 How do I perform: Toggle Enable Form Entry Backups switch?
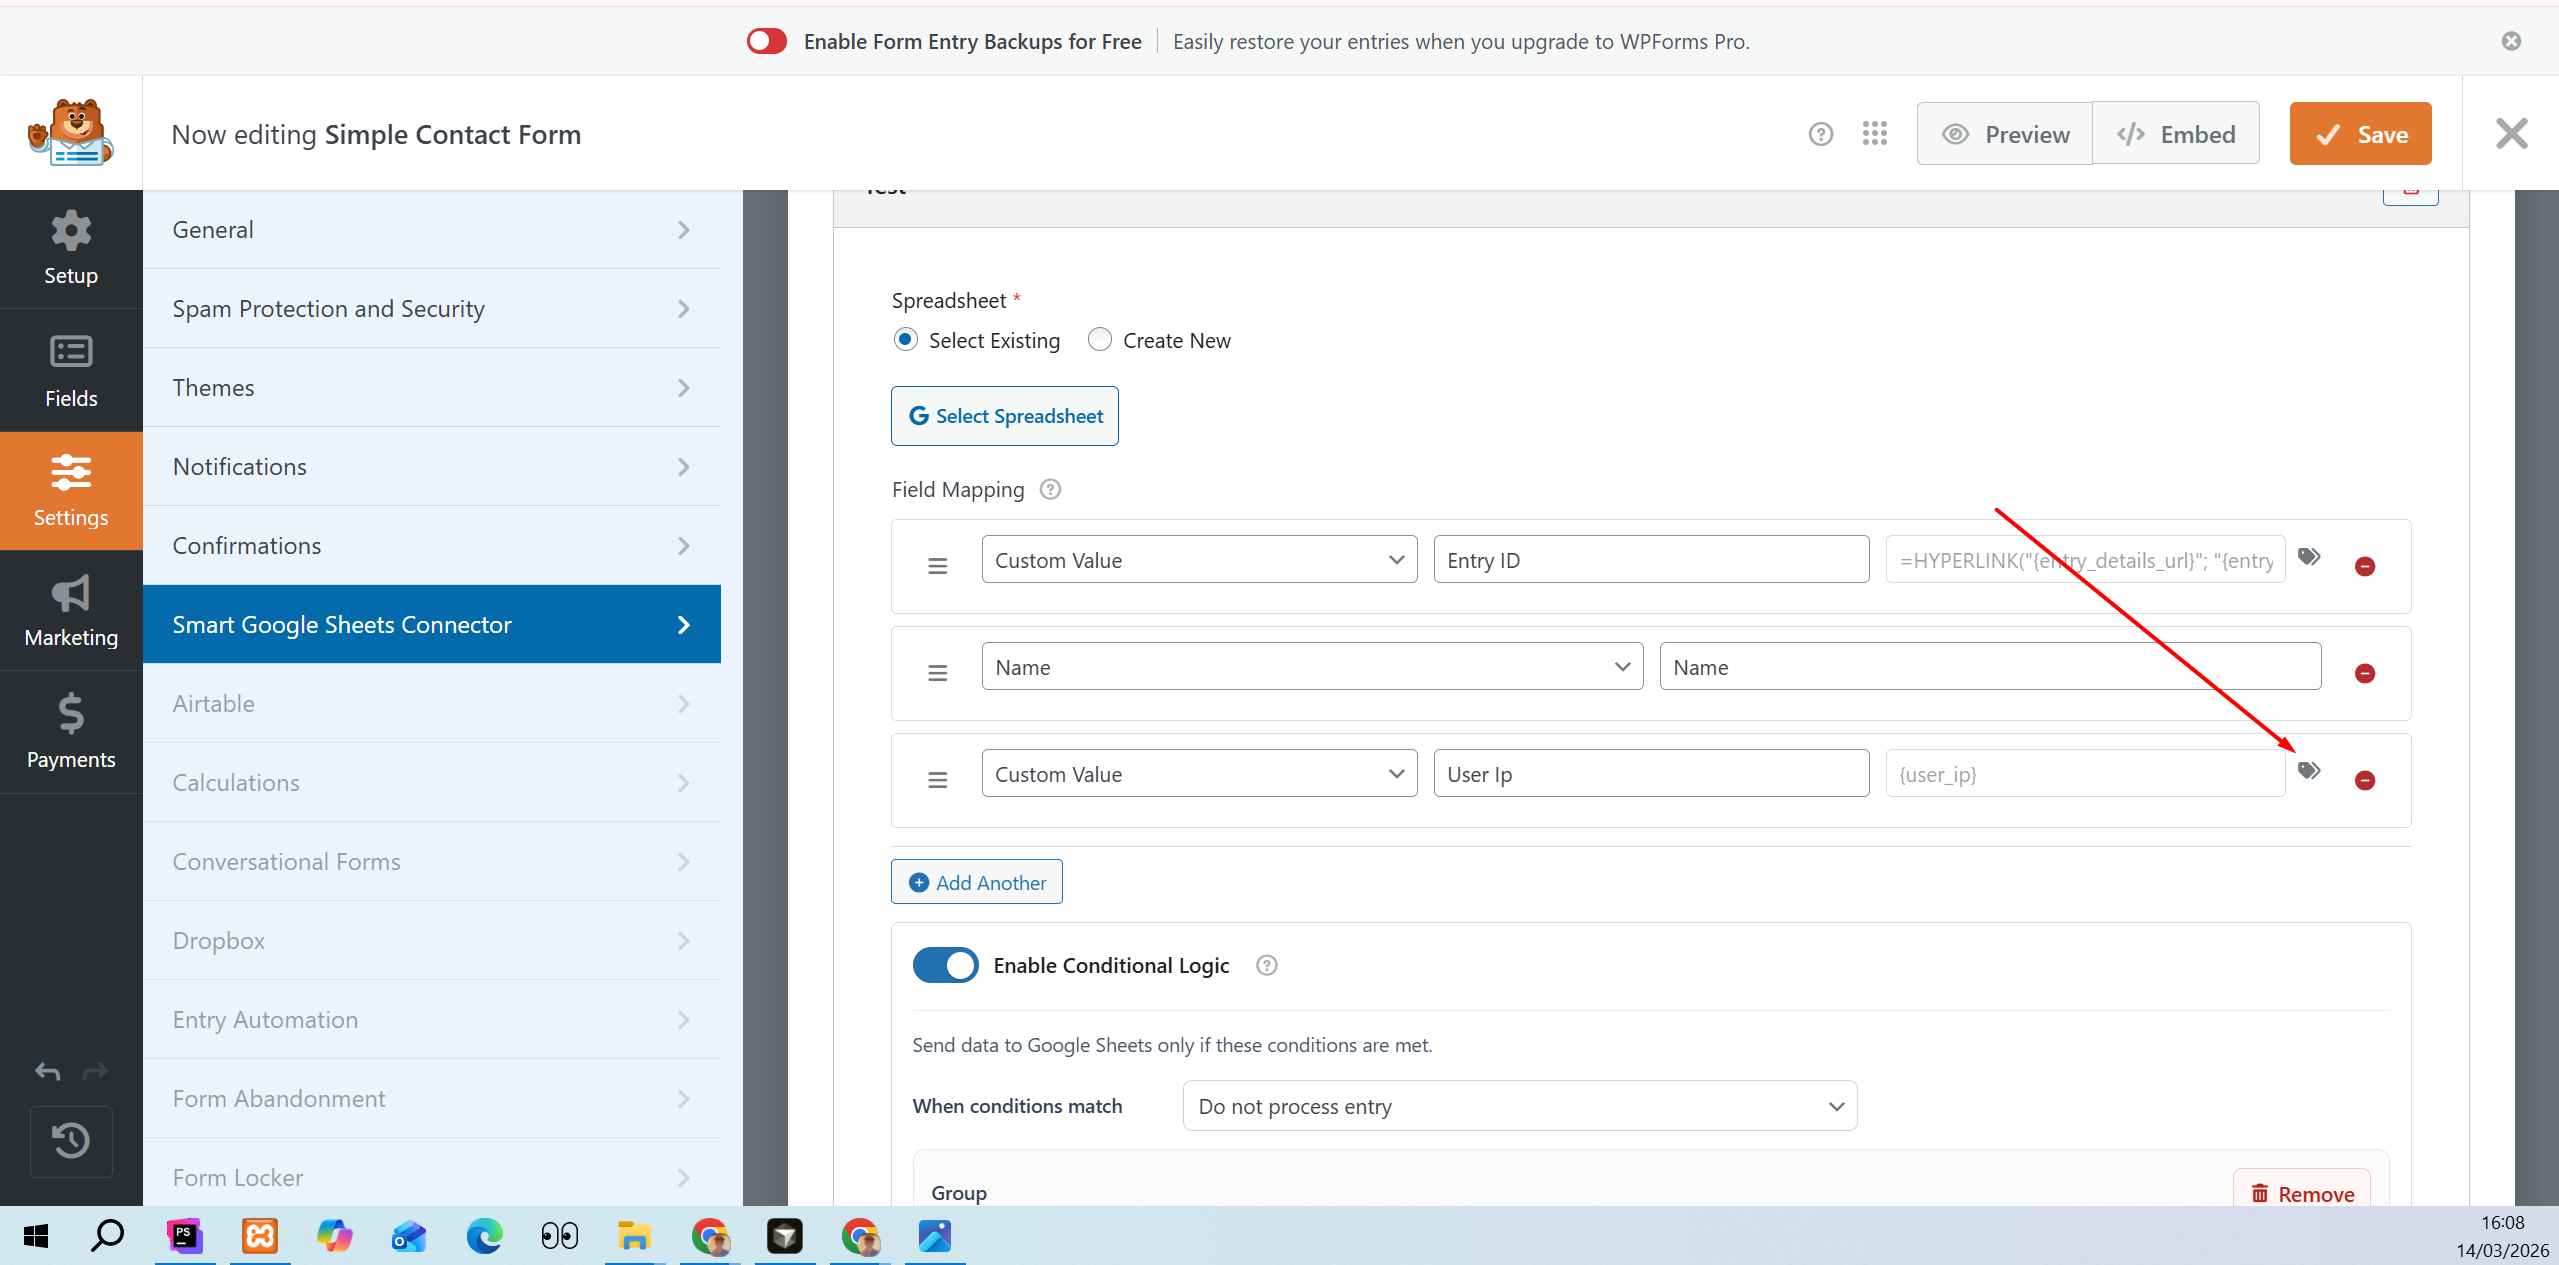click(x=767, y=41)
